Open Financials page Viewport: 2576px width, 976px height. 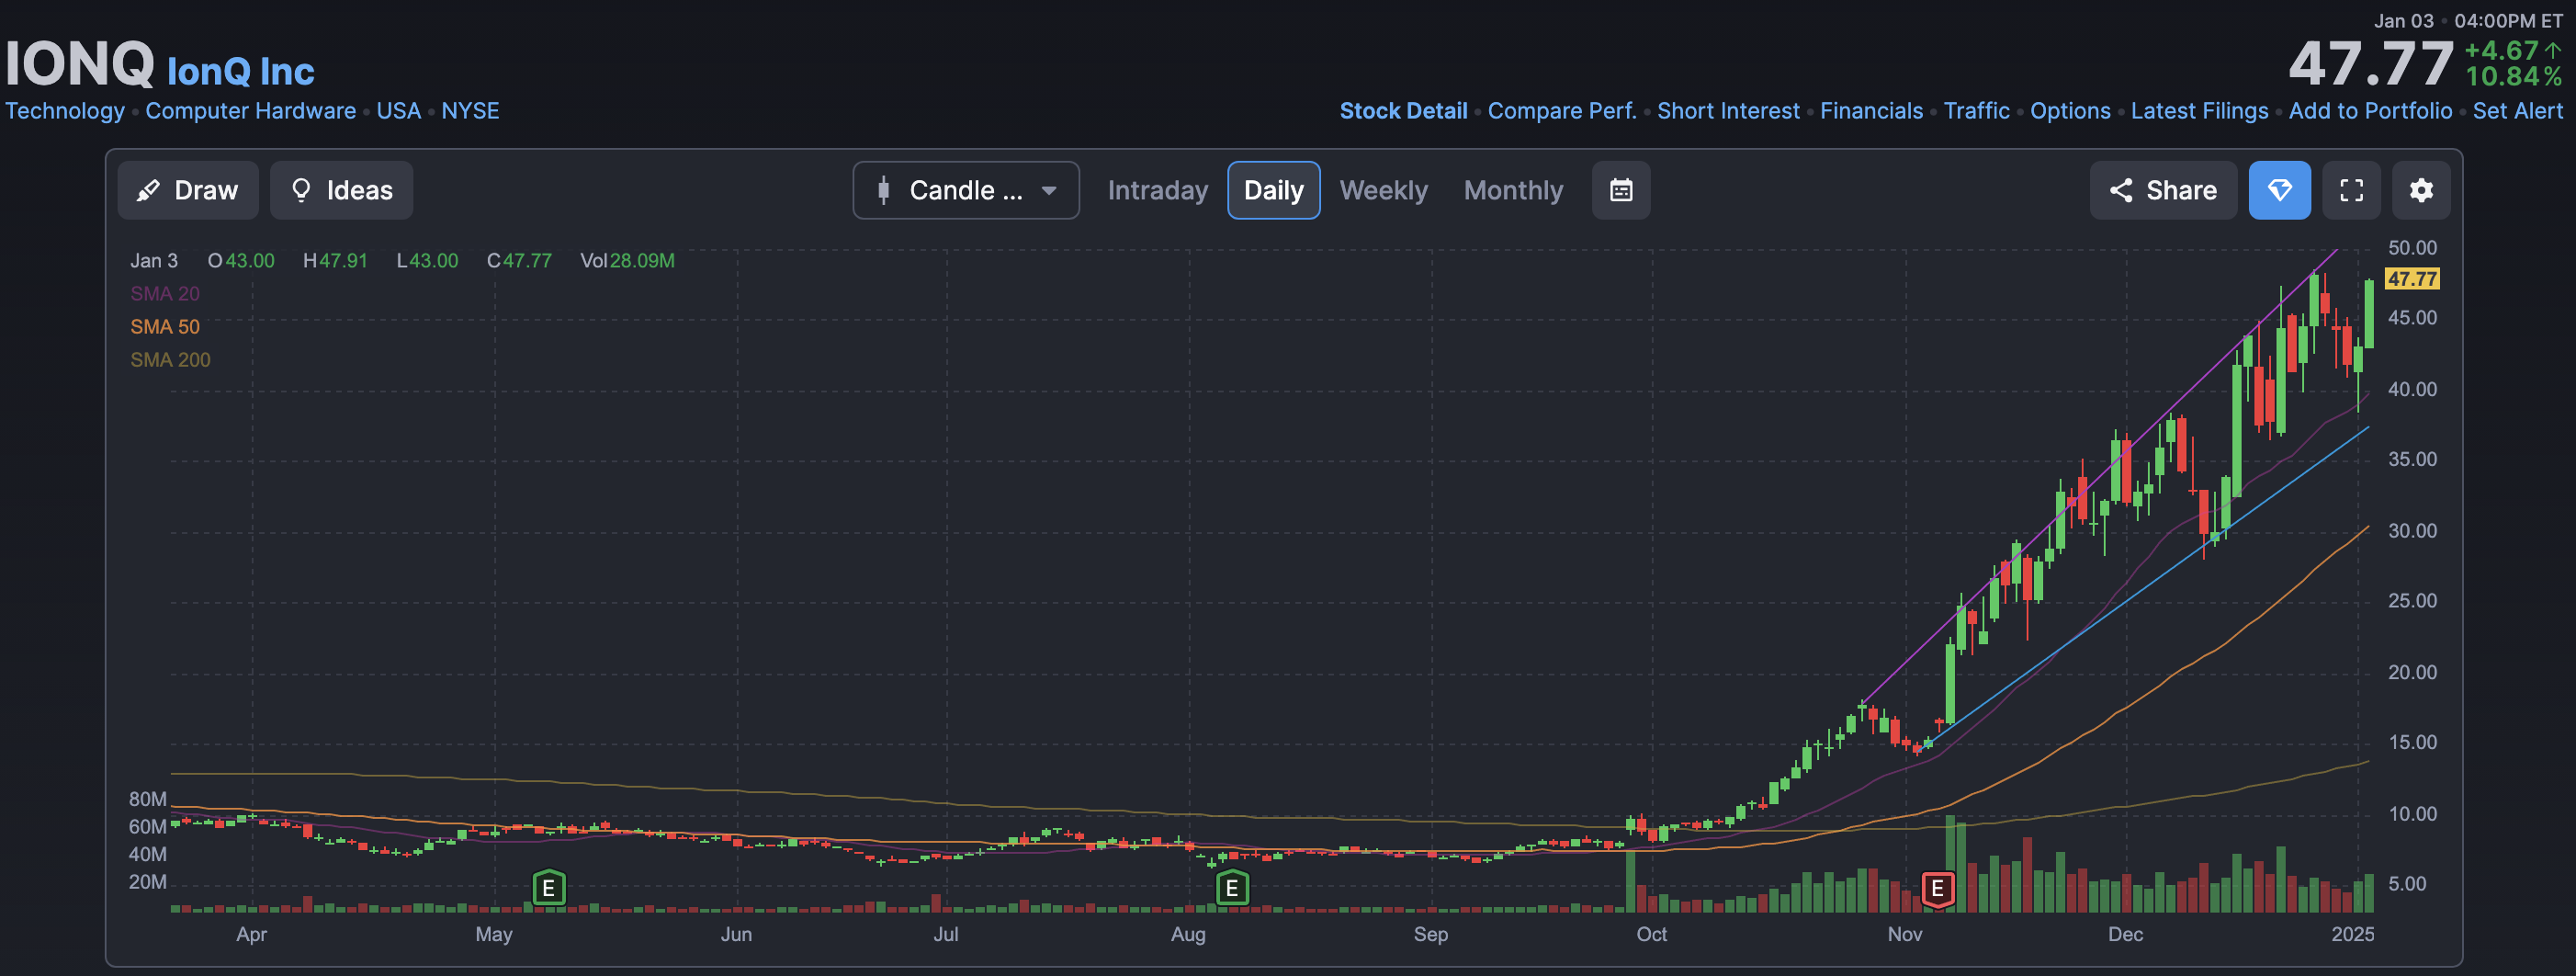1871,111
